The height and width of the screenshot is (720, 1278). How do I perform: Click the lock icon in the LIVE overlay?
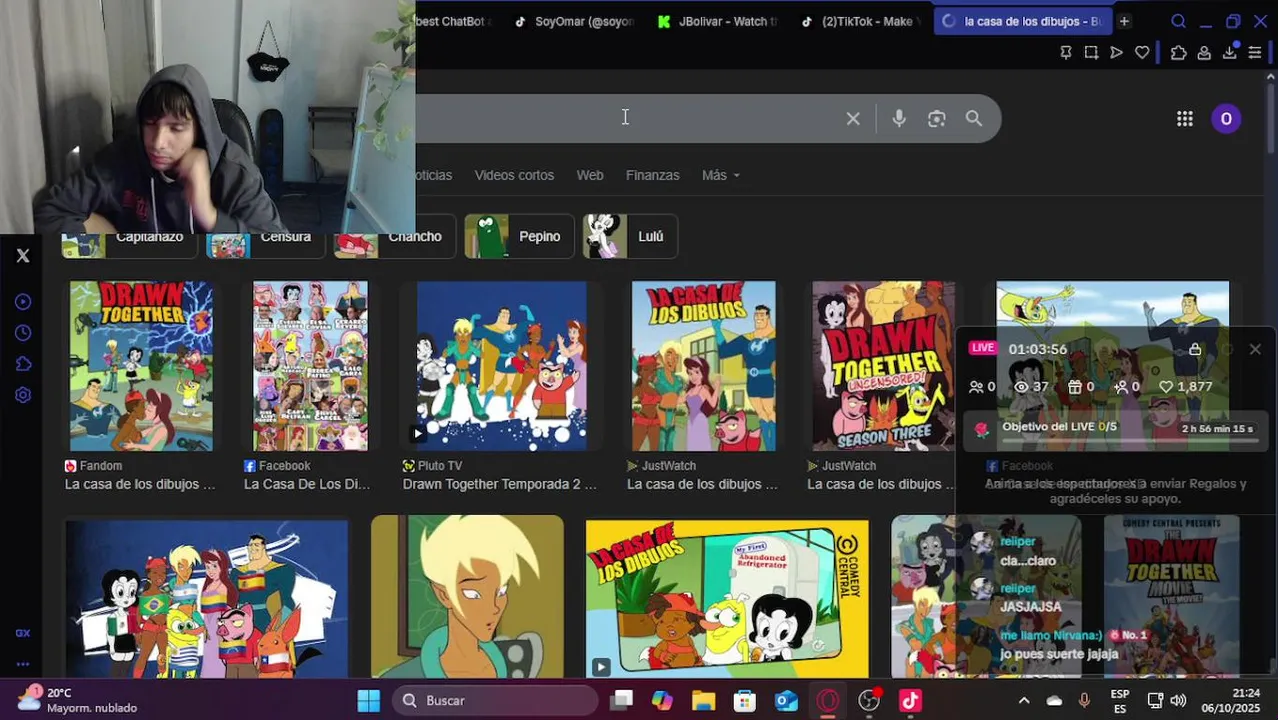[x=1195, y=349]
